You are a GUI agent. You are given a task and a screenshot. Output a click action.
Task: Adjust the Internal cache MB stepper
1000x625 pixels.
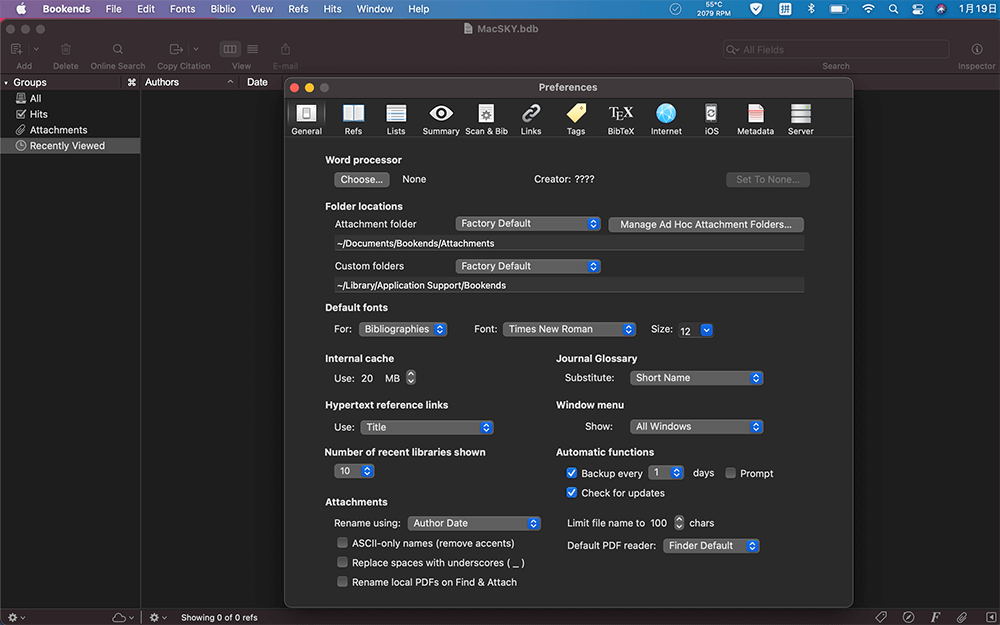411,378
